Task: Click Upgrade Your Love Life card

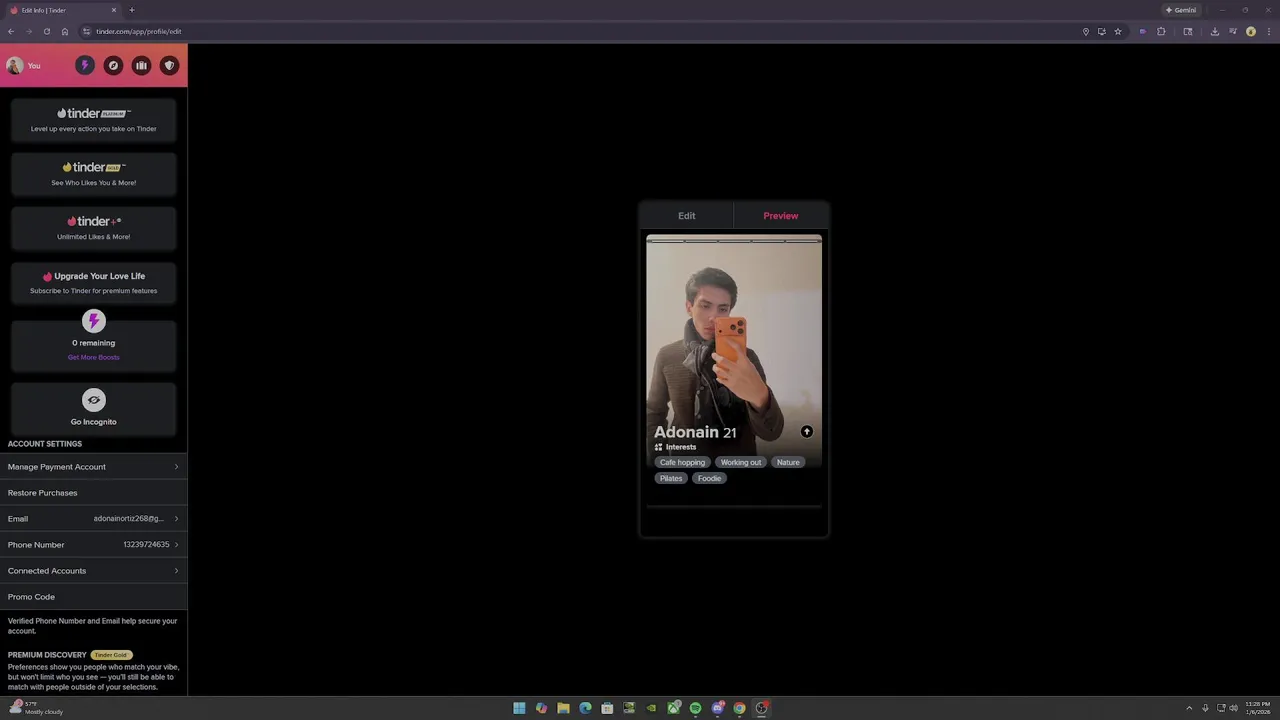Action: [93, 282]
